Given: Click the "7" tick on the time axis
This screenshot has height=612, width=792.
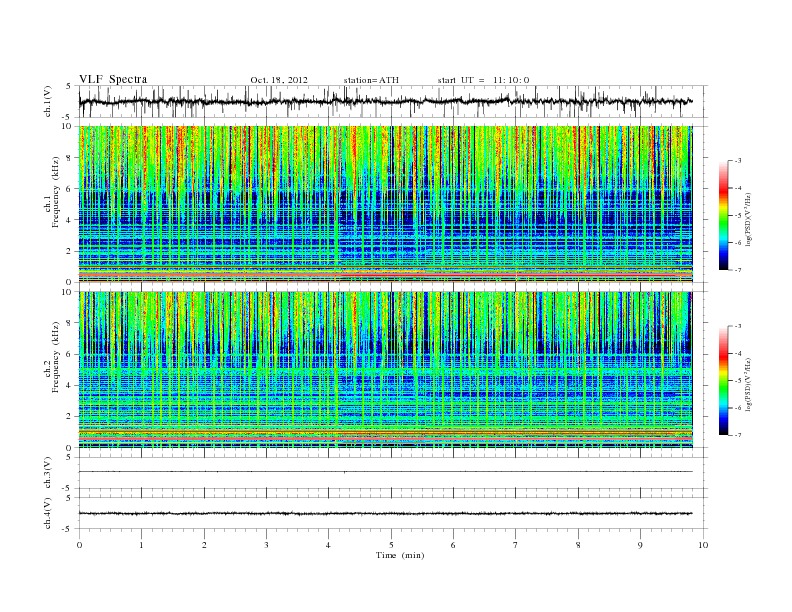Looking at the screenshot, I should tap(516, 545).
